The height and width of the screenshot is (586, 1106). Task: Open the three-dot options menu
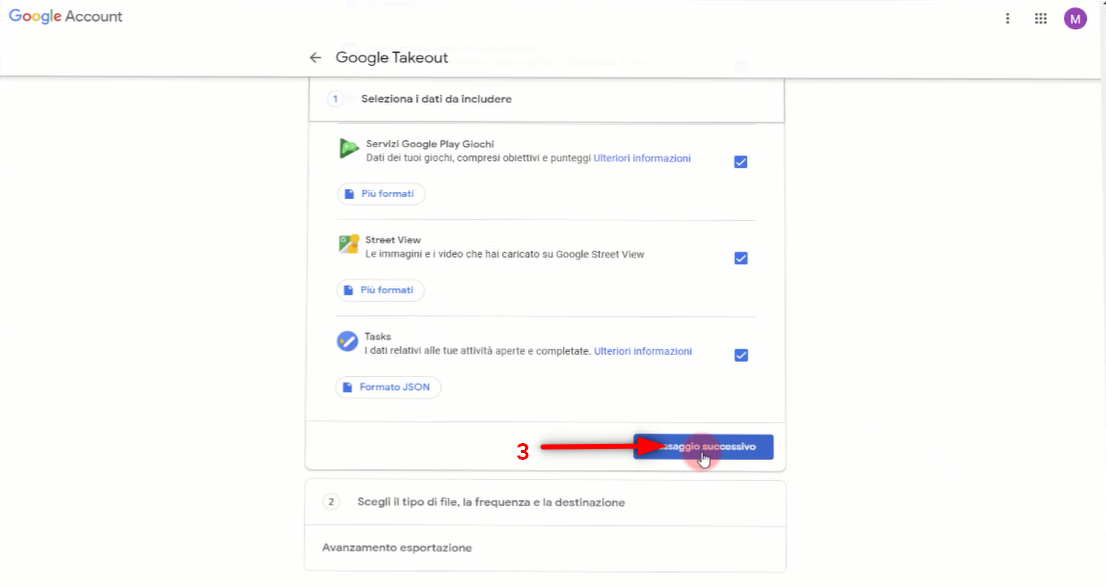tap(1007, 19)
